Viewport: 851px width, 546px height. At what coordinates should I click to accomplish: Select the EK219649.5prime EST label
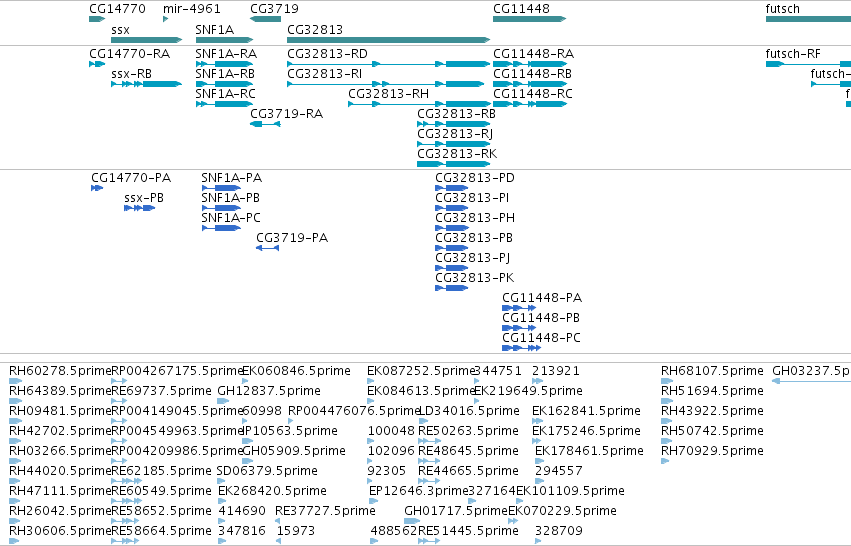click(529, 391)
